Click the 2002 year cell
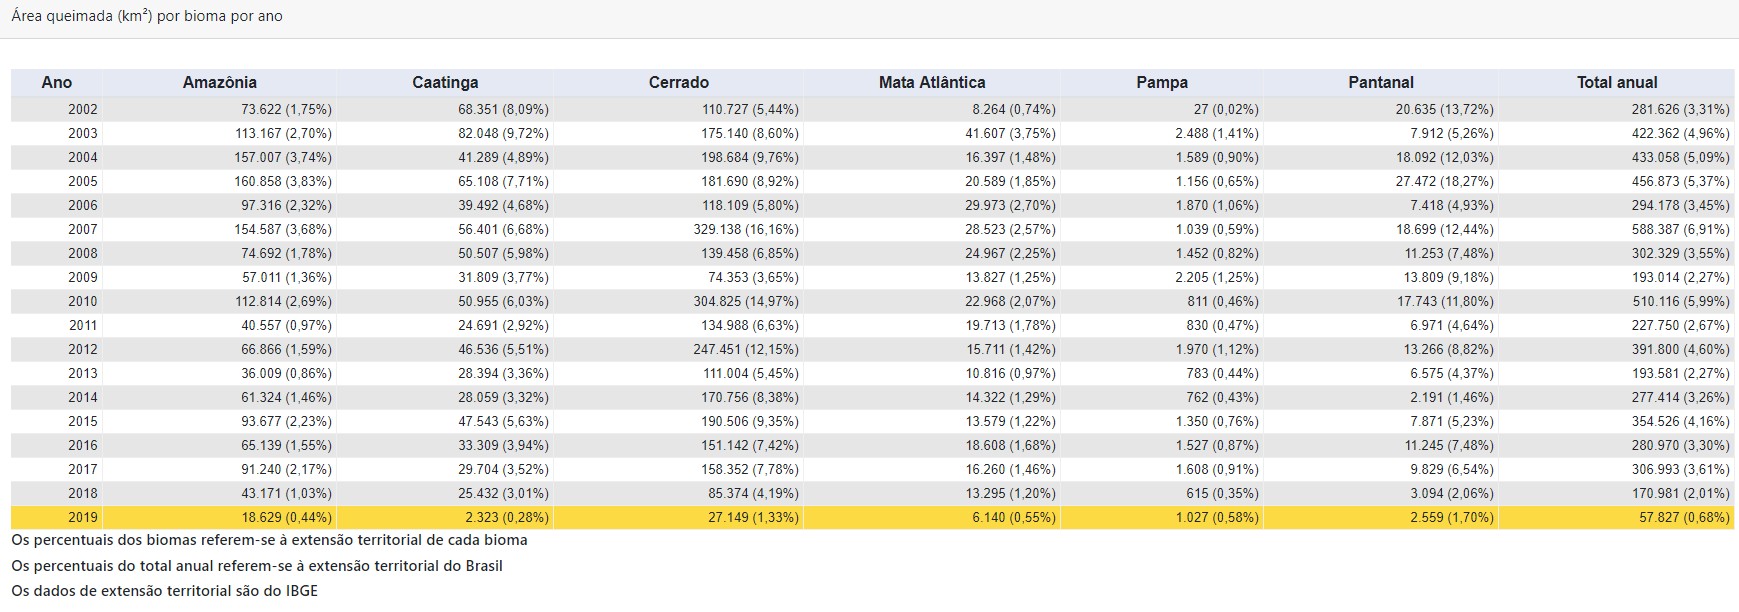 click(83, 109)
